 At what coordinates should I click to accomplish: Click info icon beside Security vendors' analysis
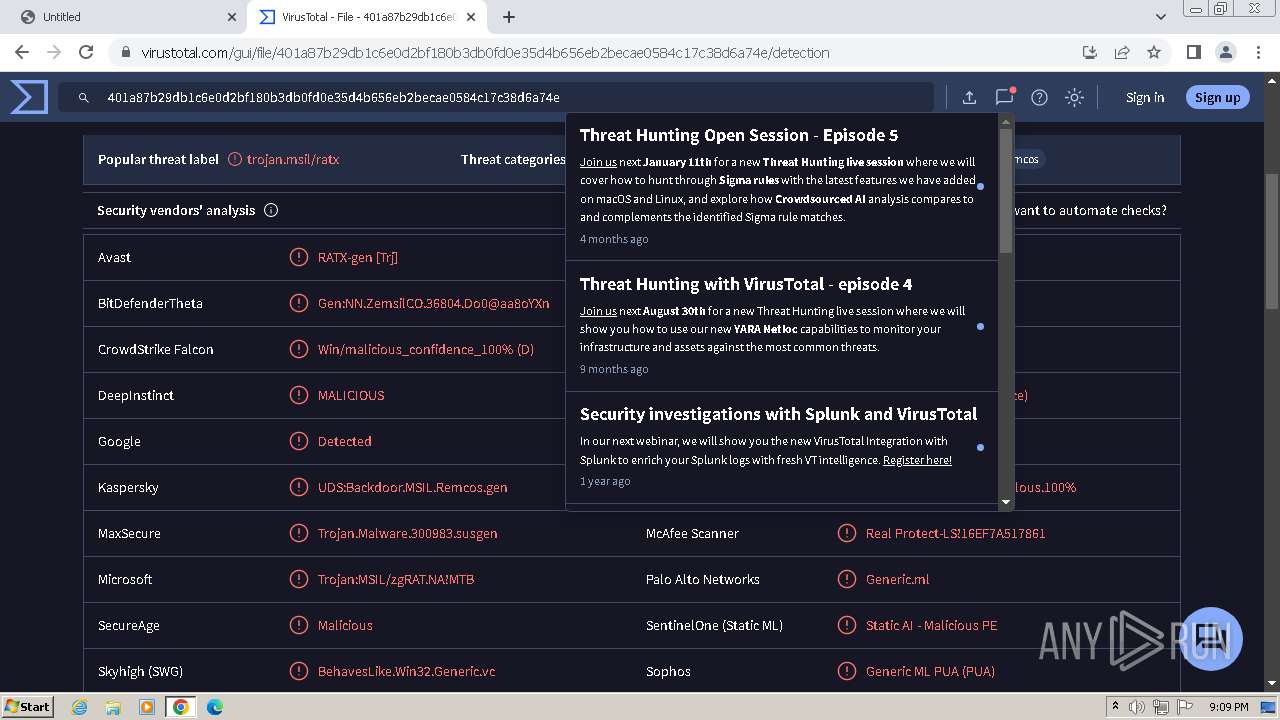271,210
